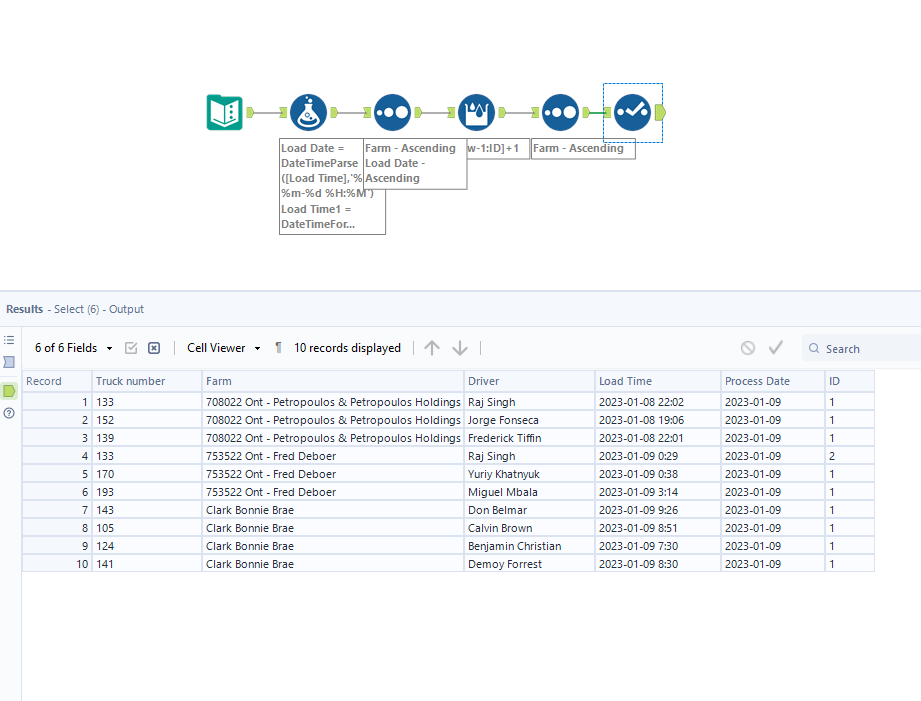
Task: Show messages list in Results sidebar
Action: (9, 340)
